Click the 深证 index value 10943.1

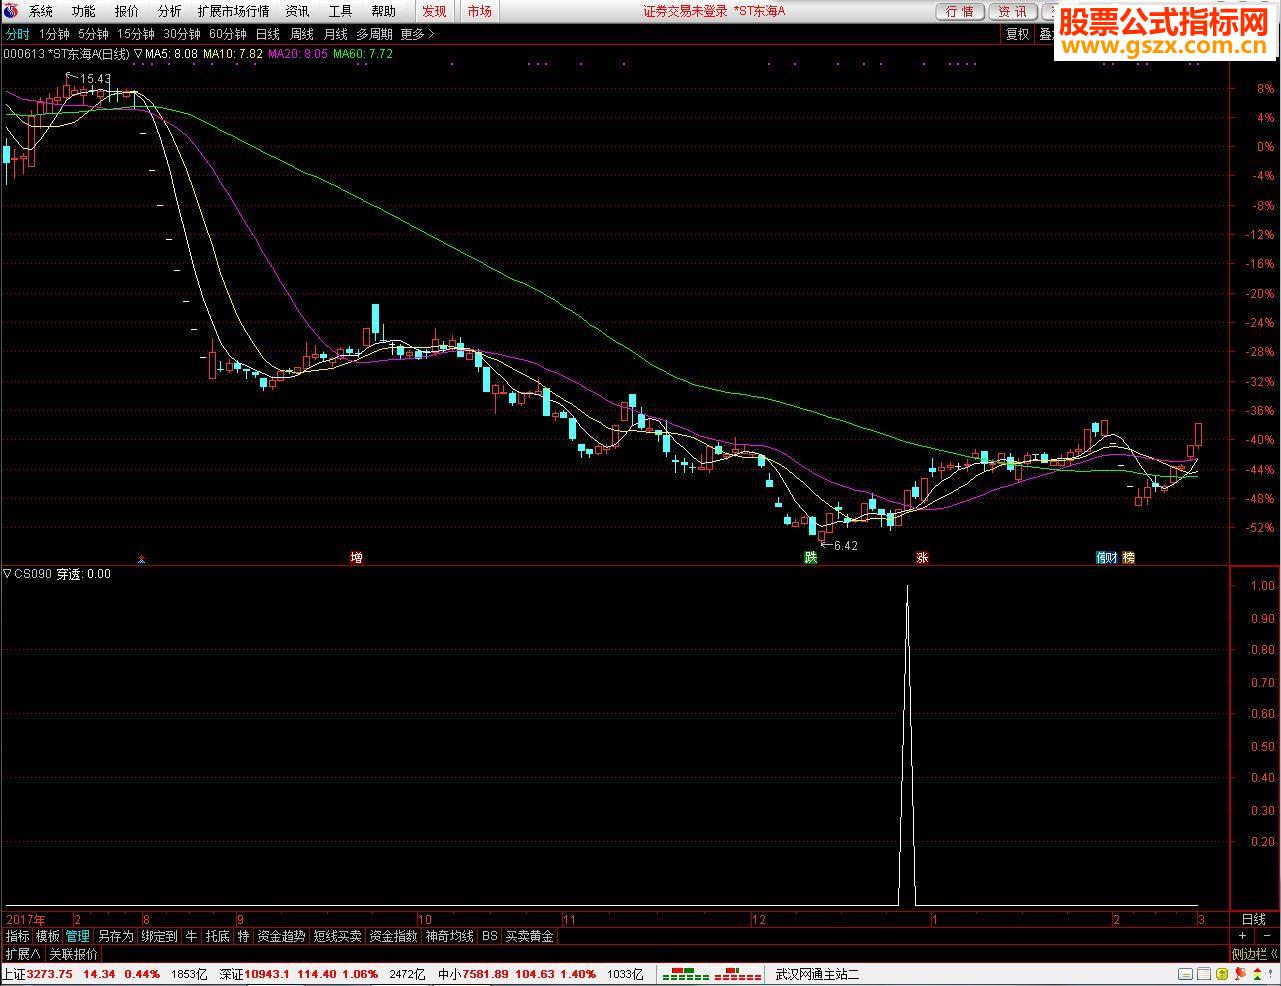click(x=268, y=974)
